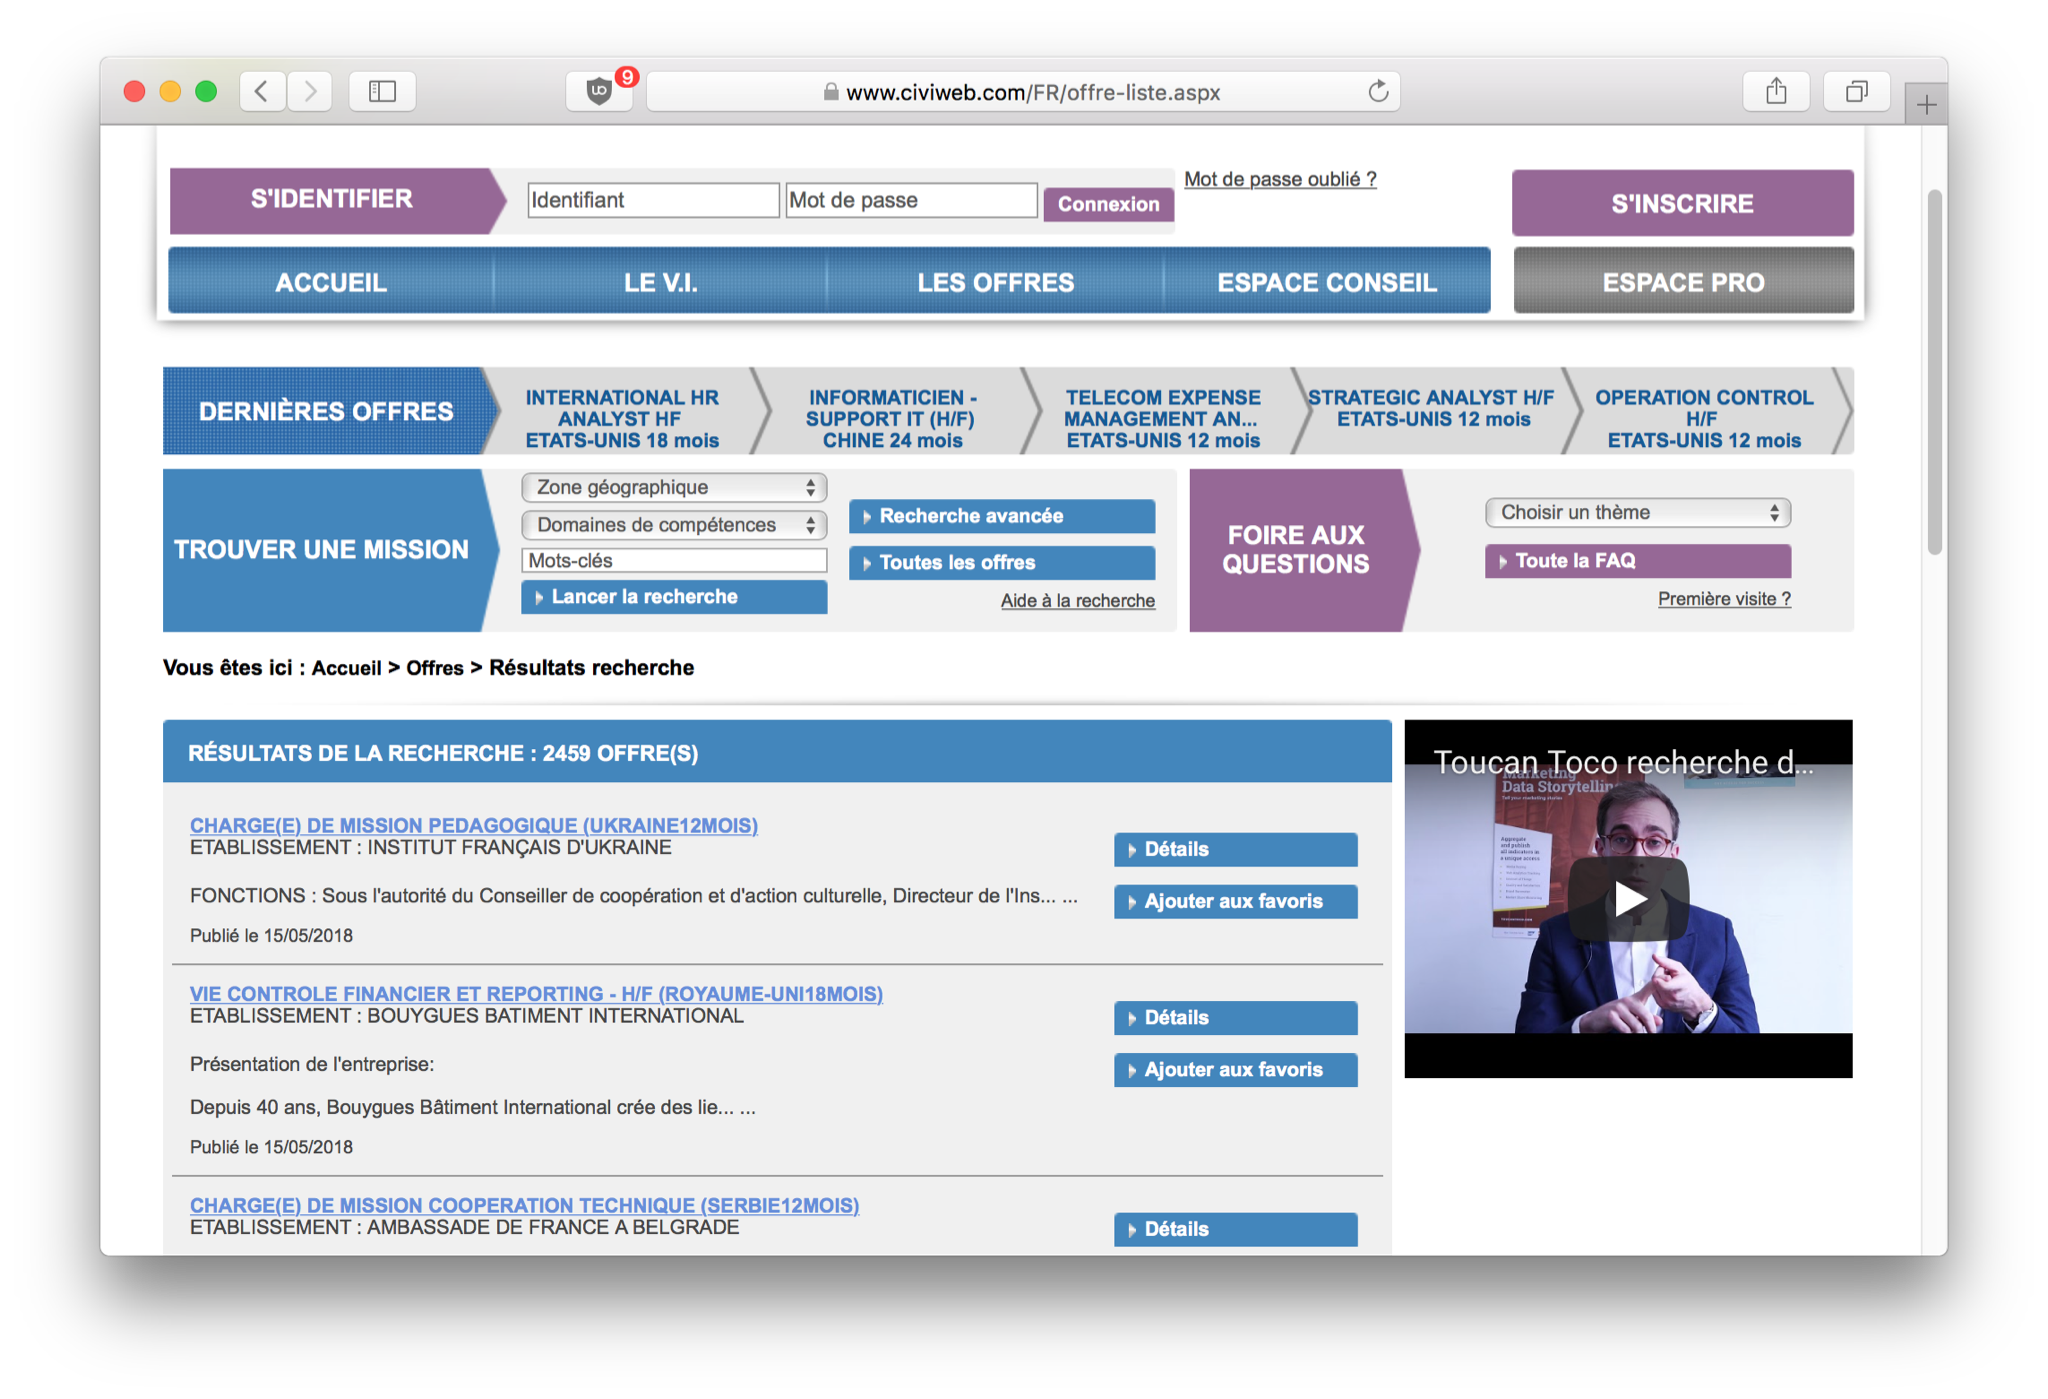Open the LE V.I. menu tab

tap(661, 282)
